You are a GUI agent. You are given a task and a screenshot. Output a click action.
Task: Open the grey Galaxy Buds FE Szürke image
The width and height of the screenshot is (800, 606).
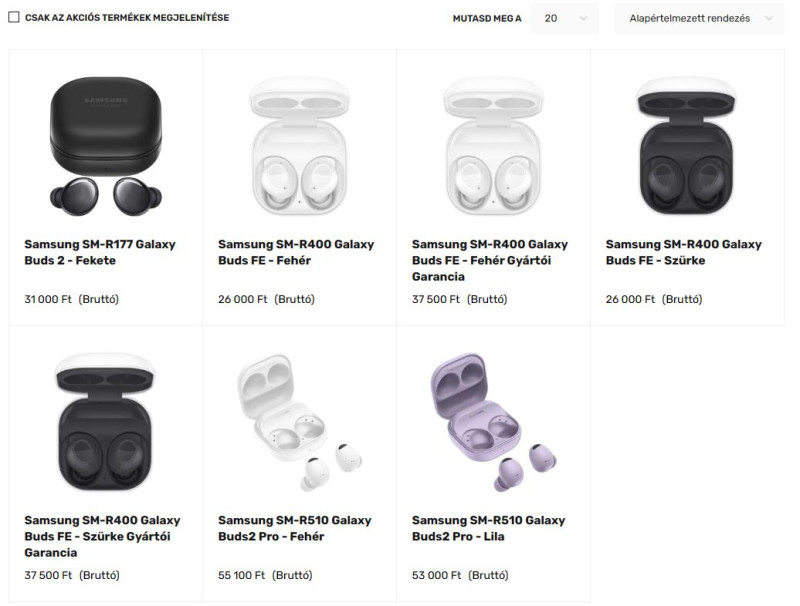687,146
